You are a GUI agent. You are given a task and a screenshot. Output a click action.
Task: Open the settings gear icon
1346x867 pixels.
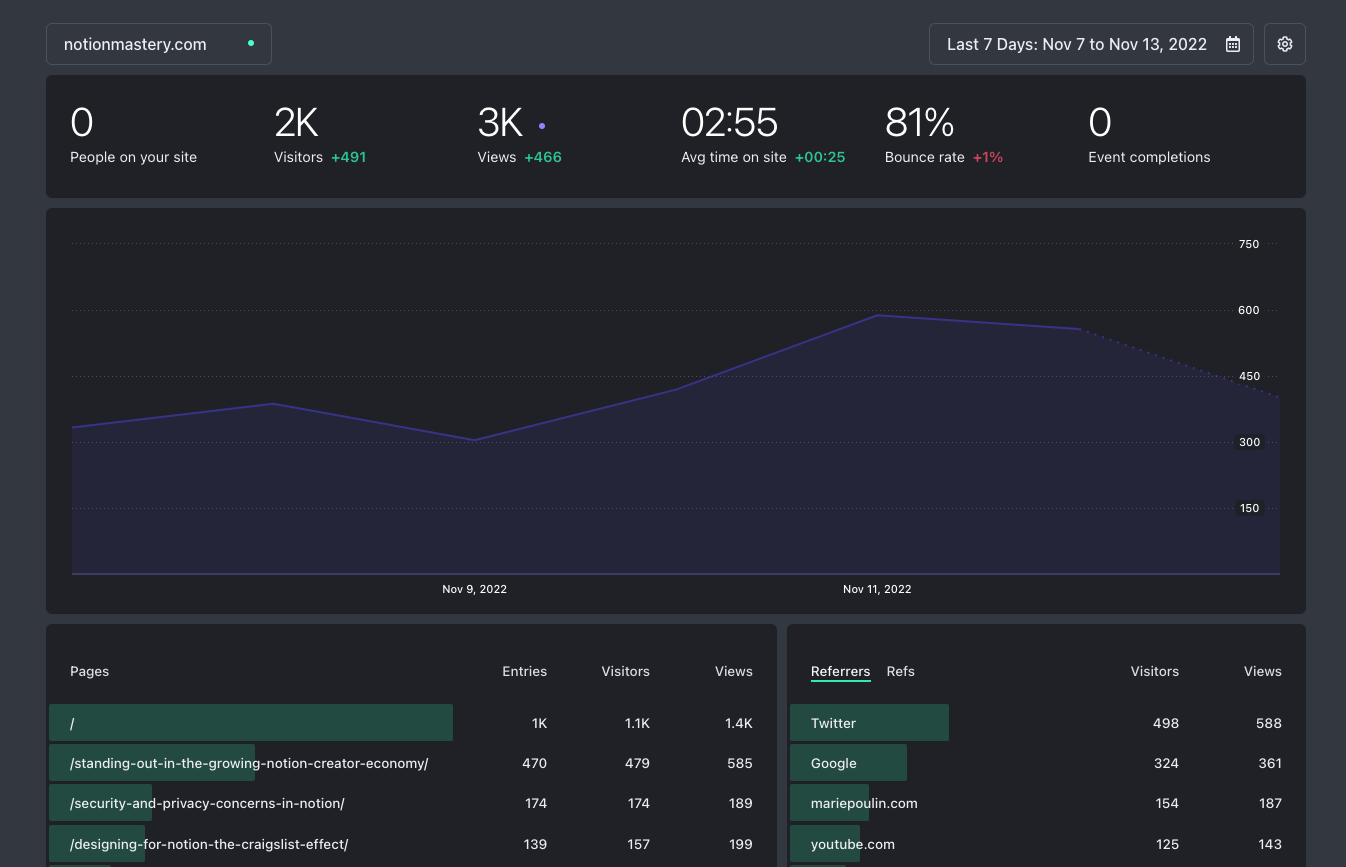coord(1285,44)
